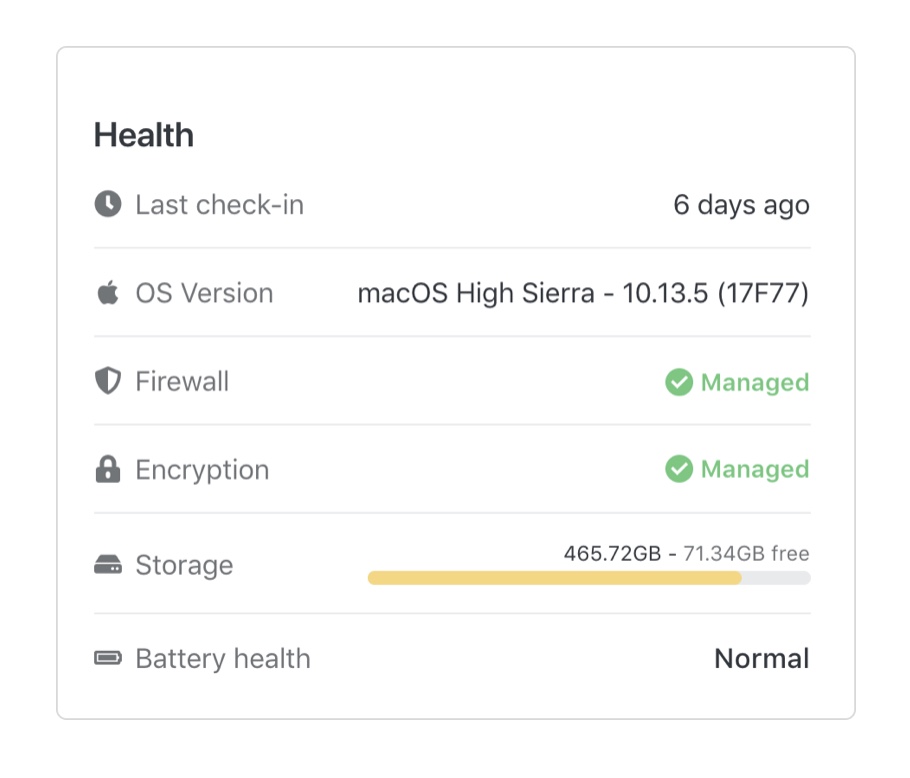Viewport: 910px width, 778px height.
Task: Click the green checkmark in Firewall row
Action: tap(679, 382)
